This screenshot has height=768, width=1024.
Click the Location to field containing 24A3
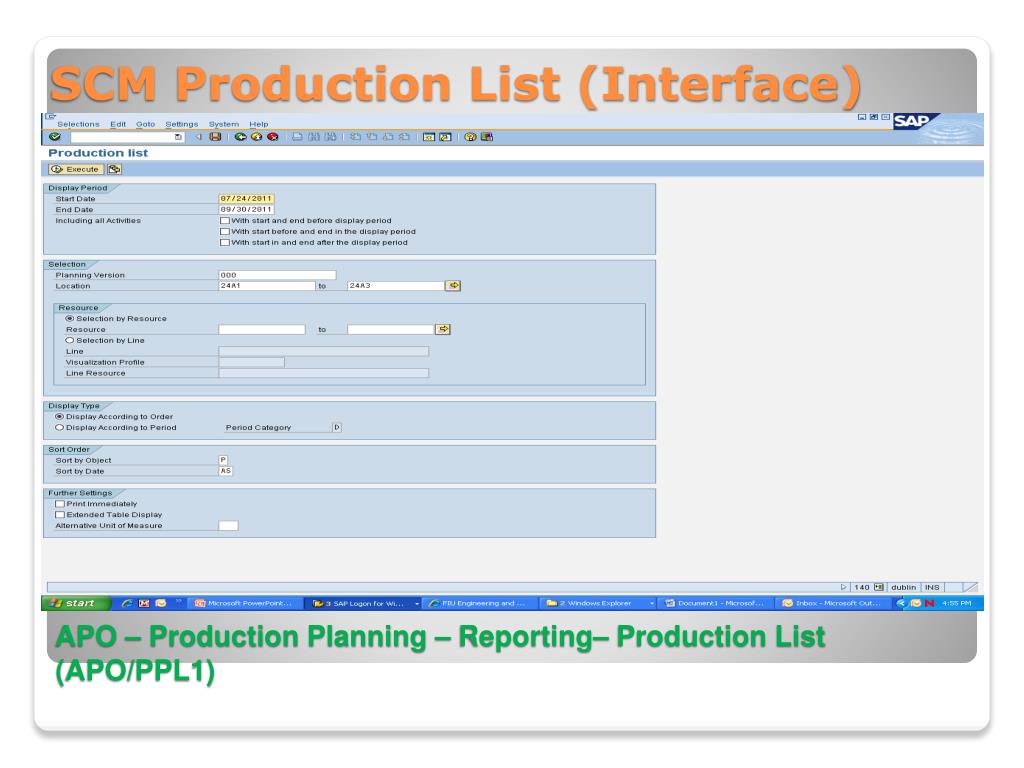pyautogui.click(x=396, y=285)
